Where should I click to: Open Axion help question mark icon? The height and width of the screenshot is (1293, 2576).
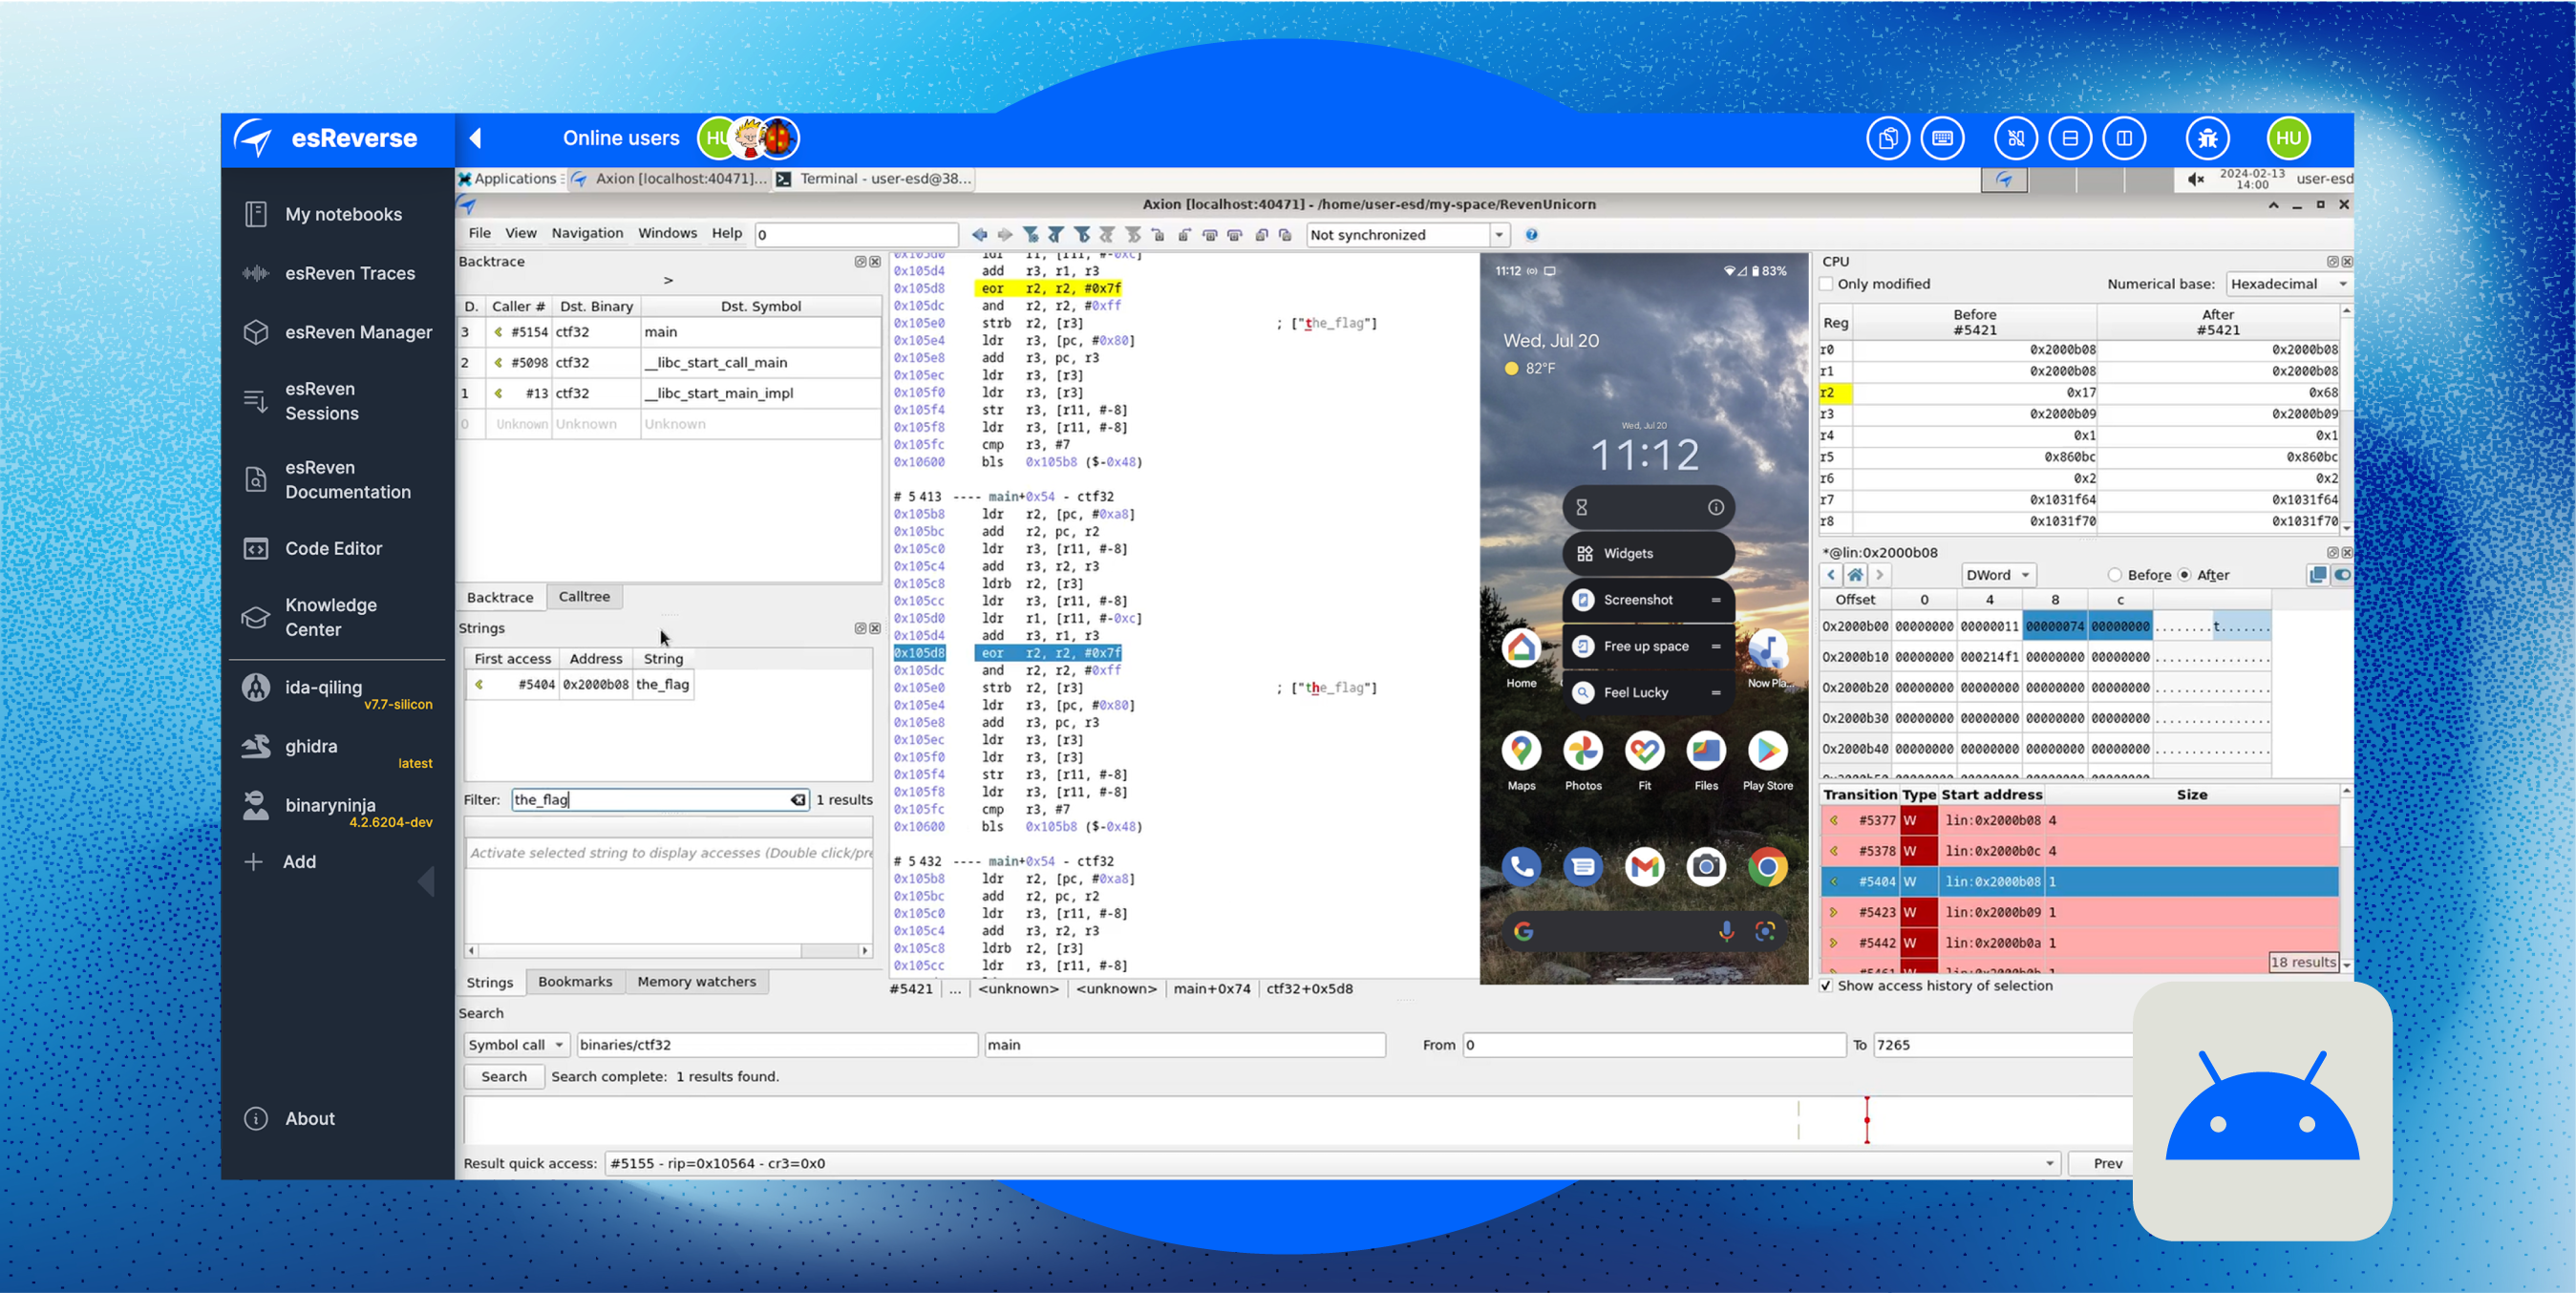(1531, 235)
